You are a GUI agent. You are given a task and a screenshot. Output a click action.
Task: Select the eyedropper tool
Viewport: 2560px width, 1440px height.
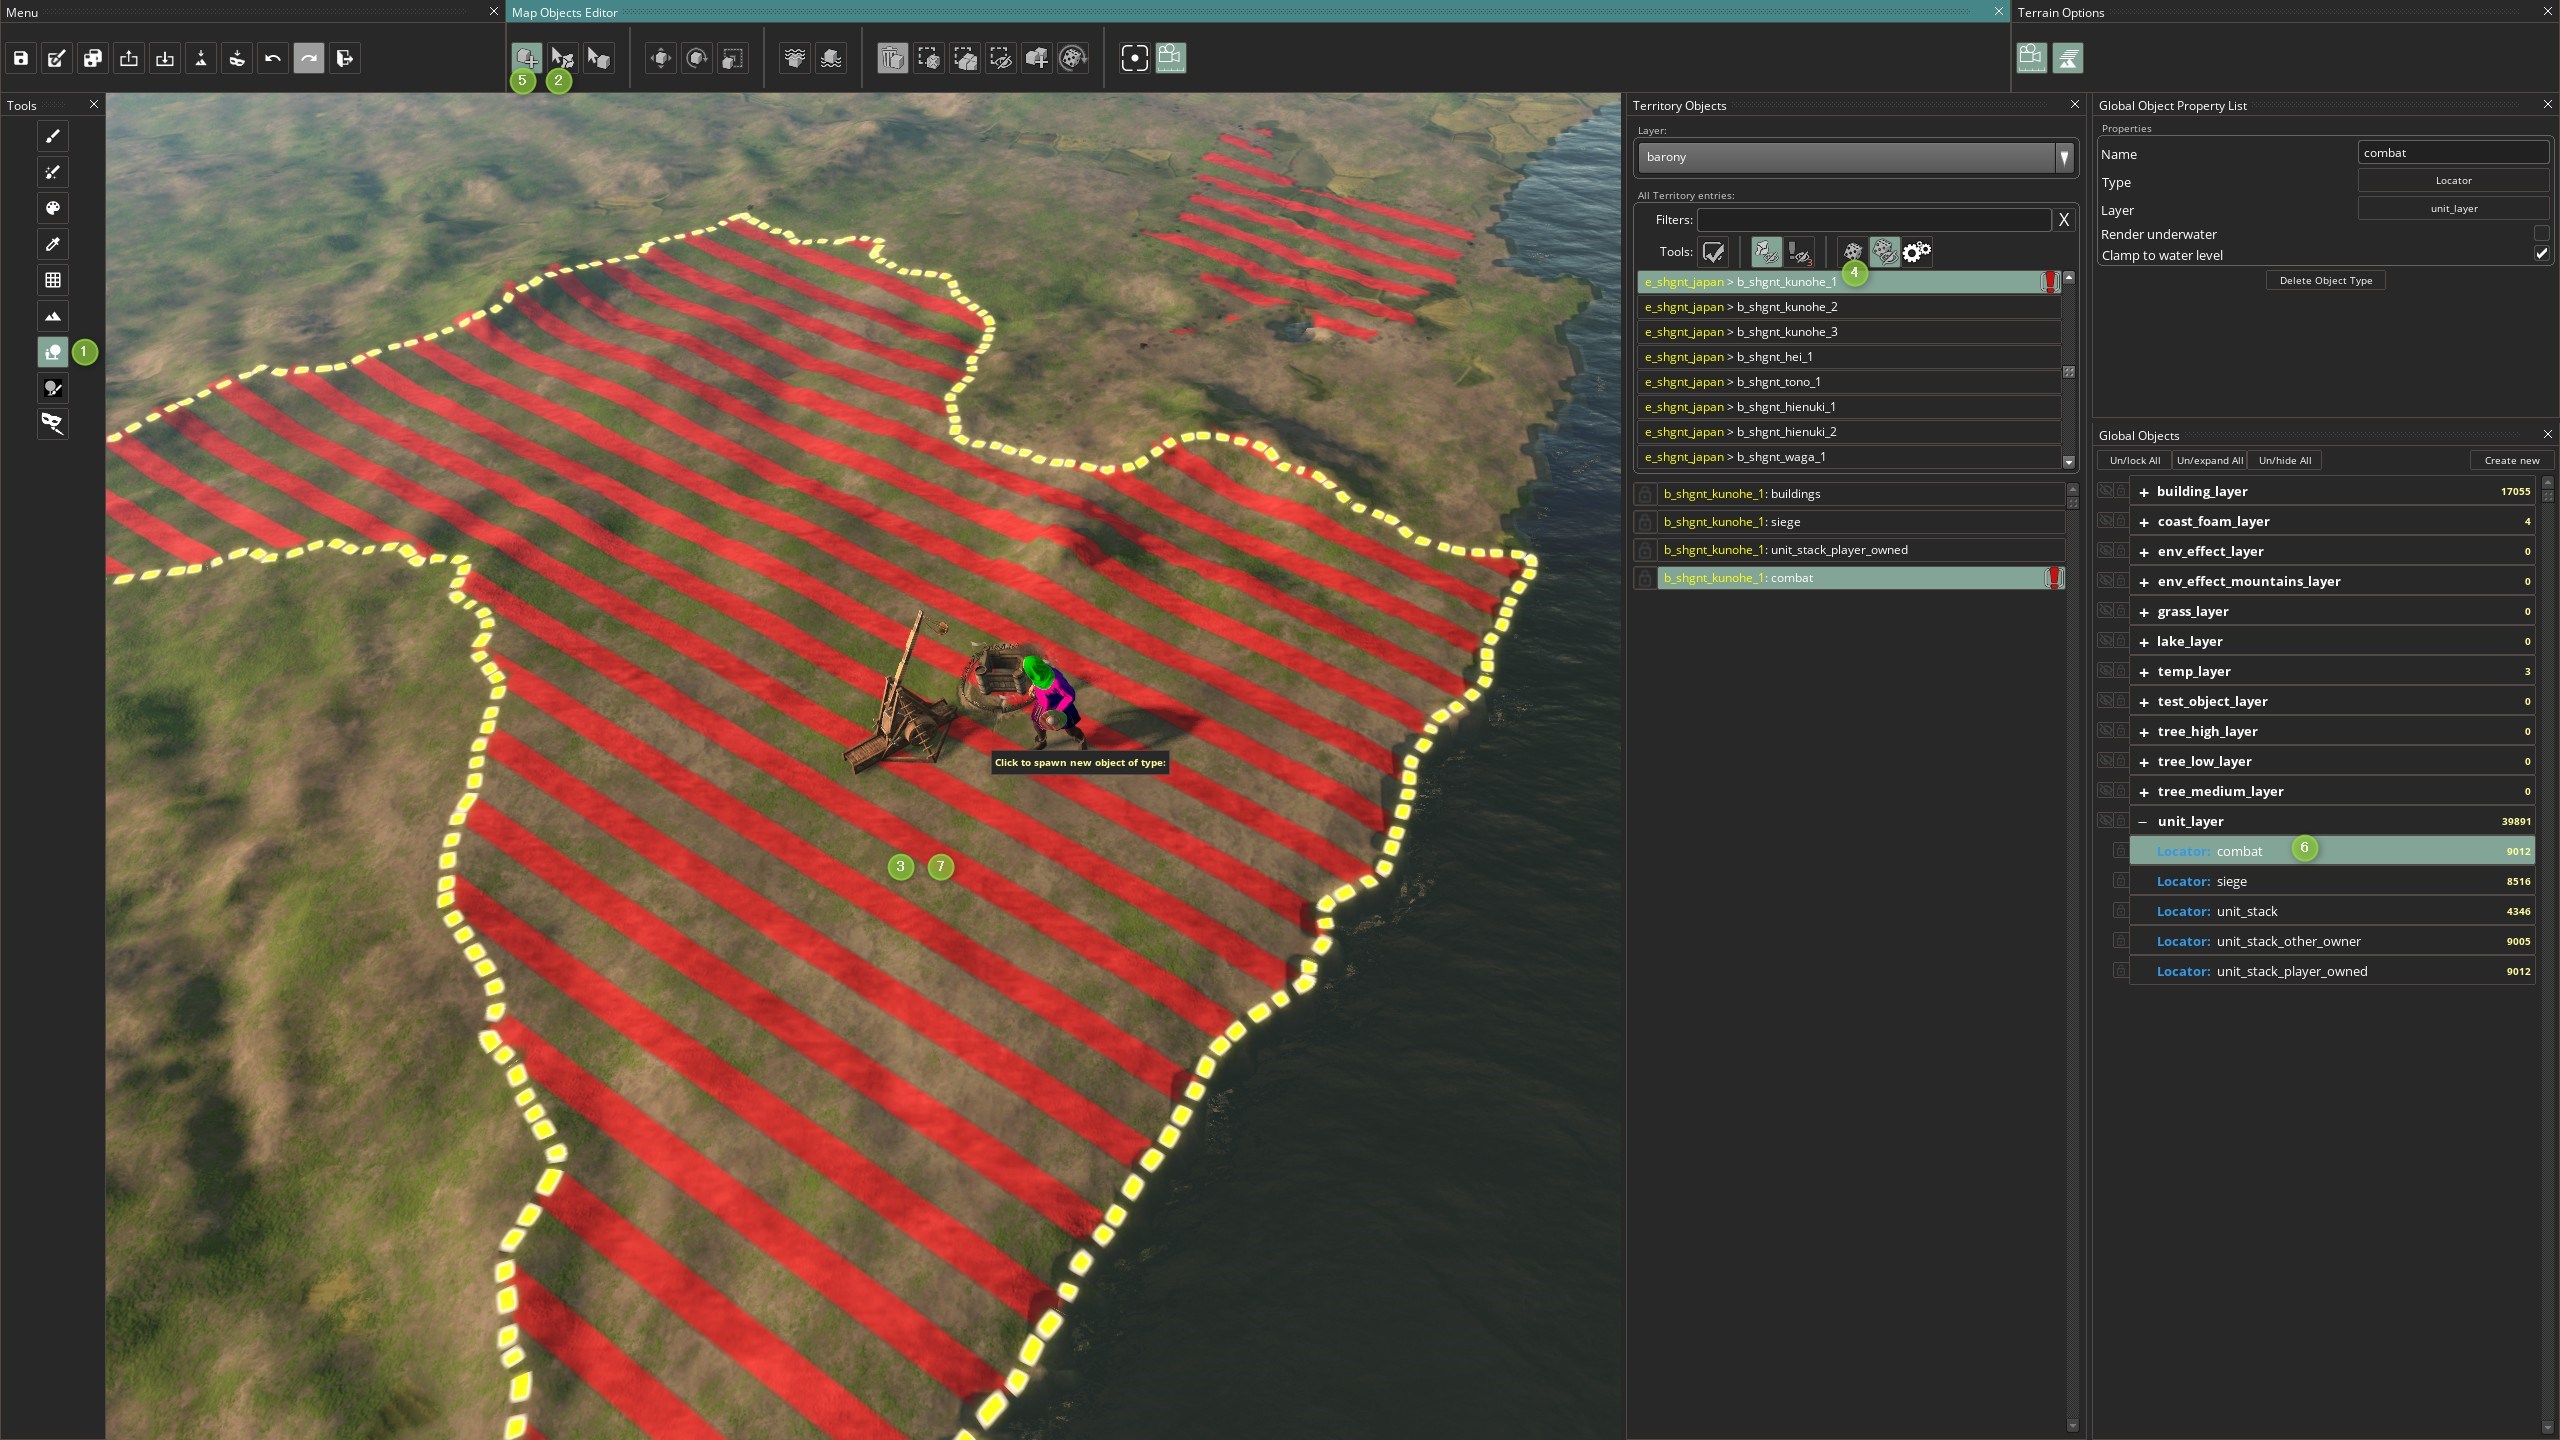point(53,244)
